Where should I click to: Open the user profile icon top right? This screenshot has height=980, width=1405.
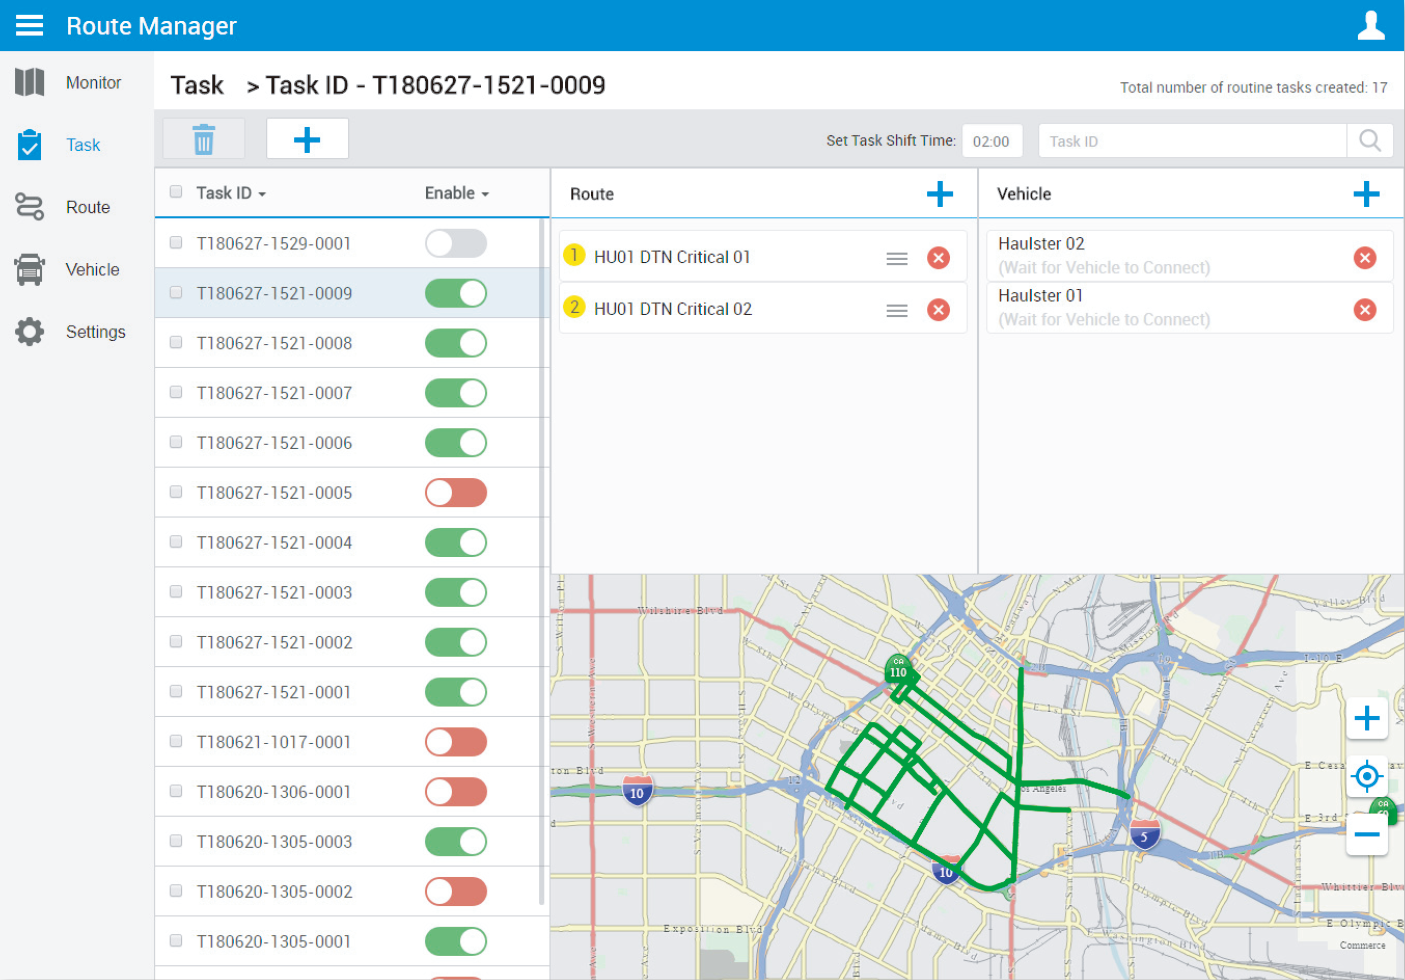tap(1371, 24)
